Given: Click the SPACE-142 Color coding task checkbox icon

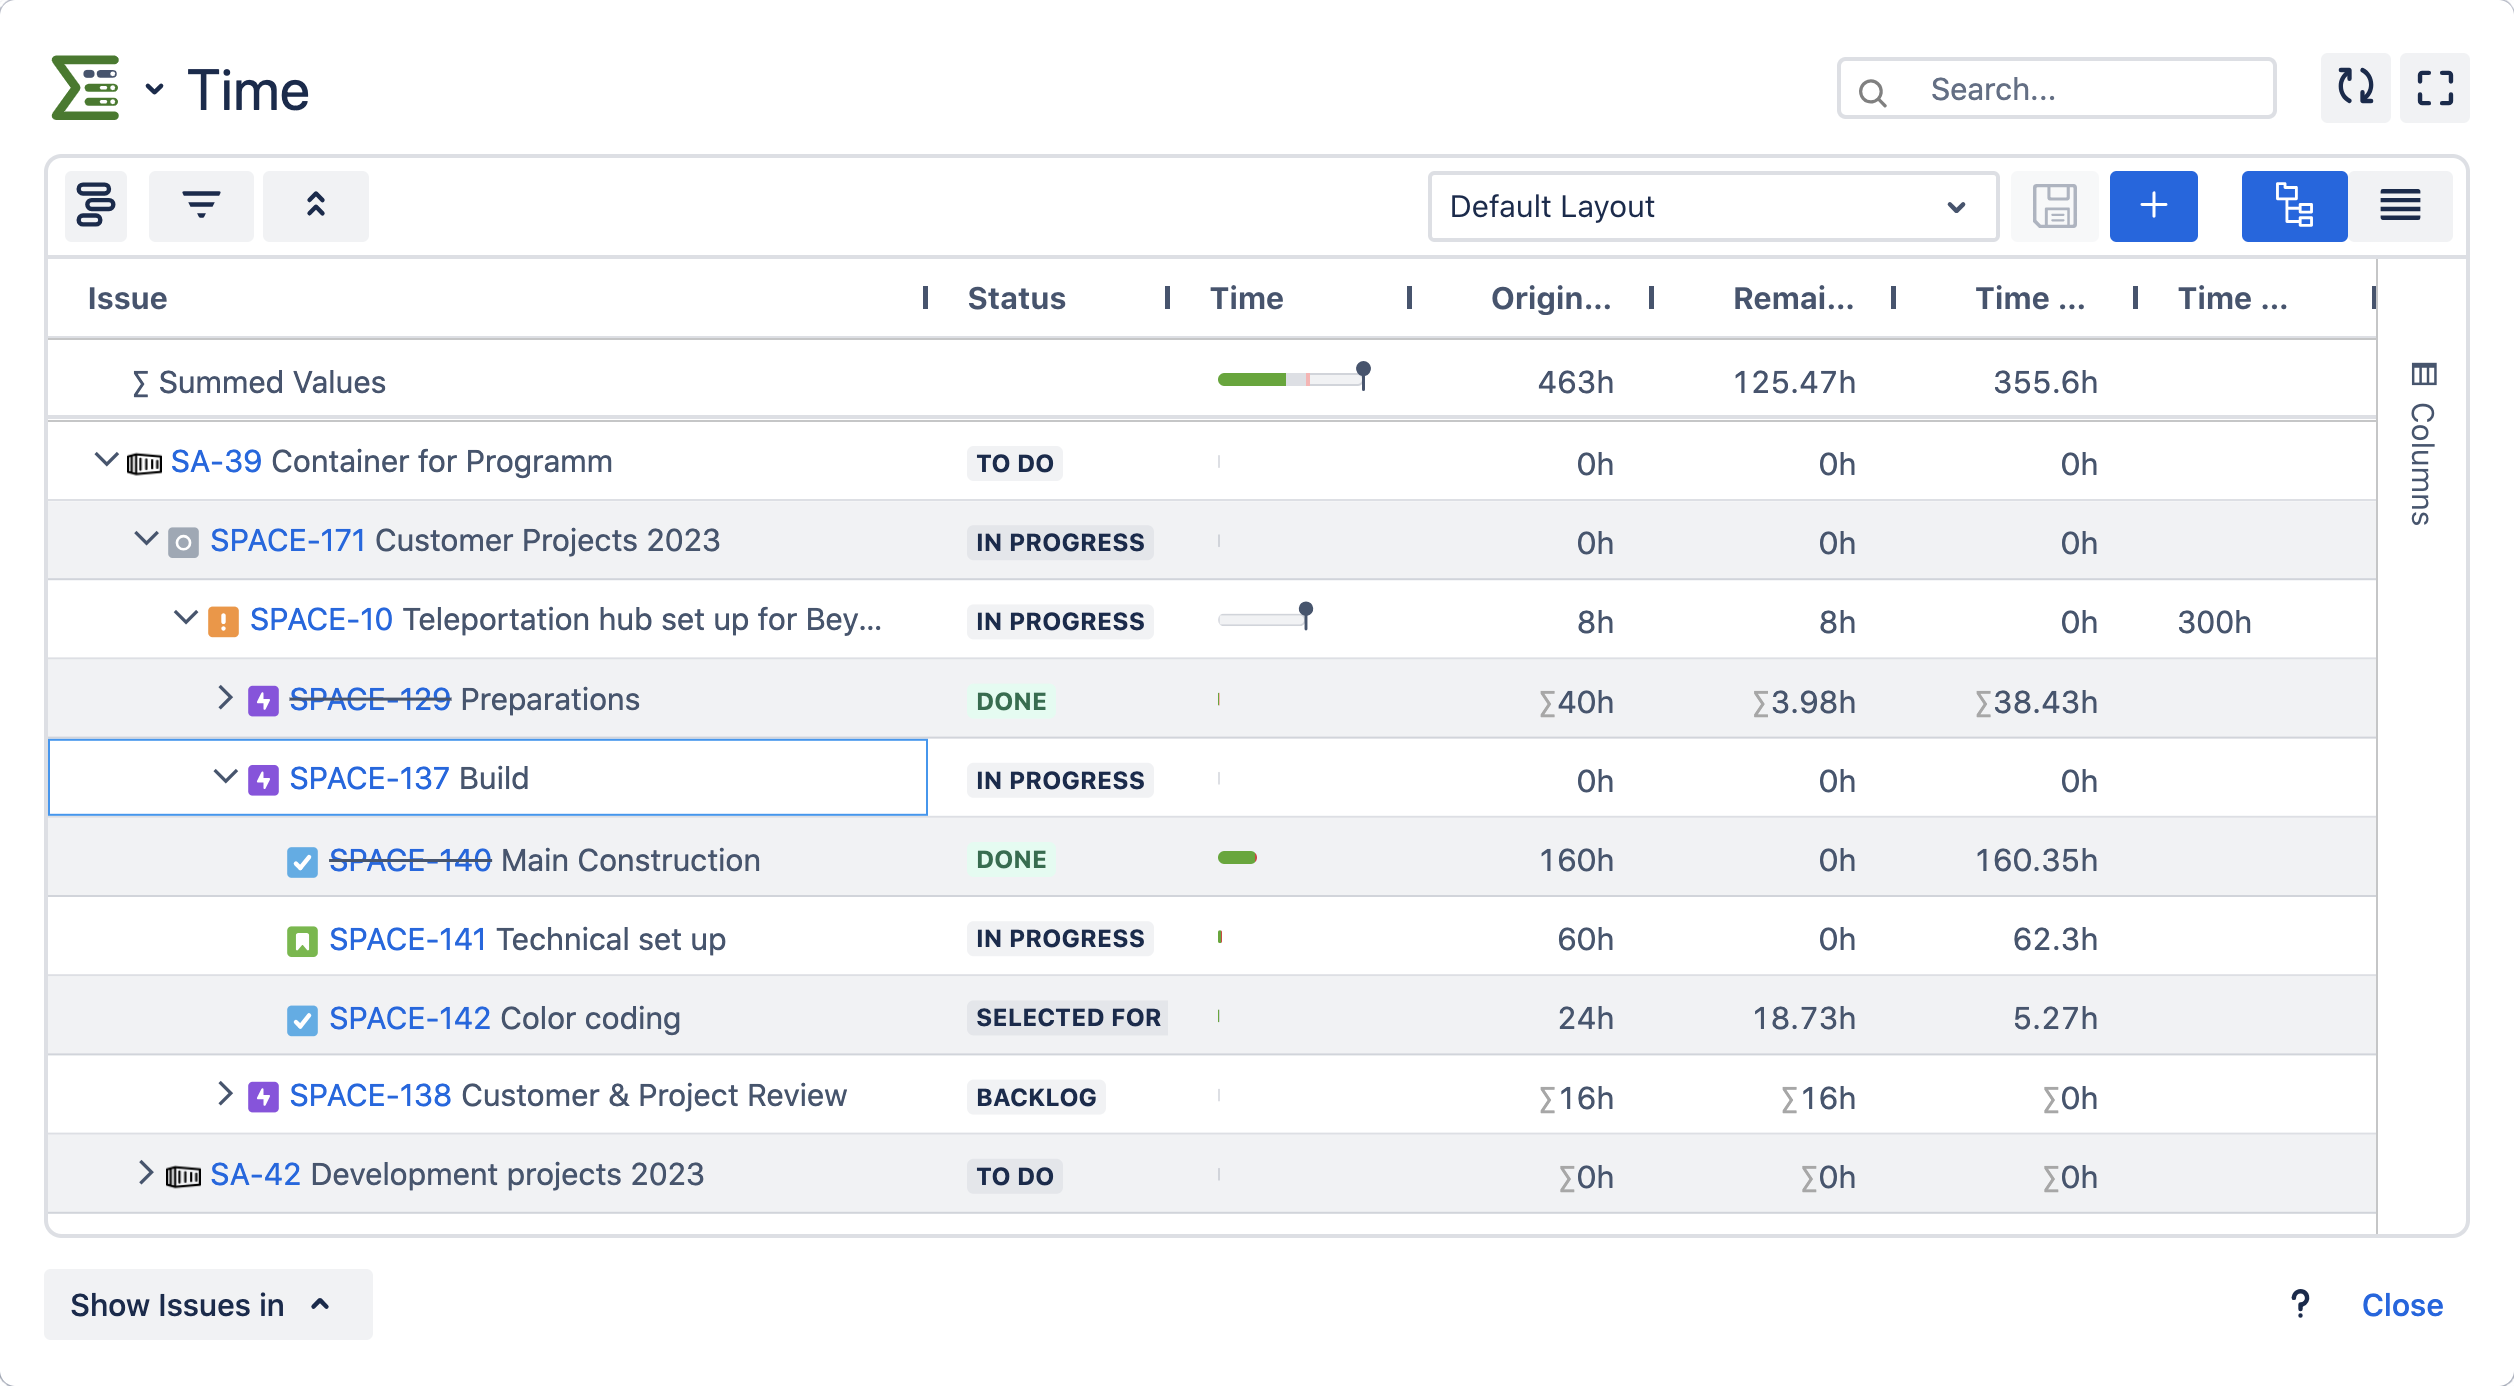Looking at the screenshot, I should point(302,1020).
